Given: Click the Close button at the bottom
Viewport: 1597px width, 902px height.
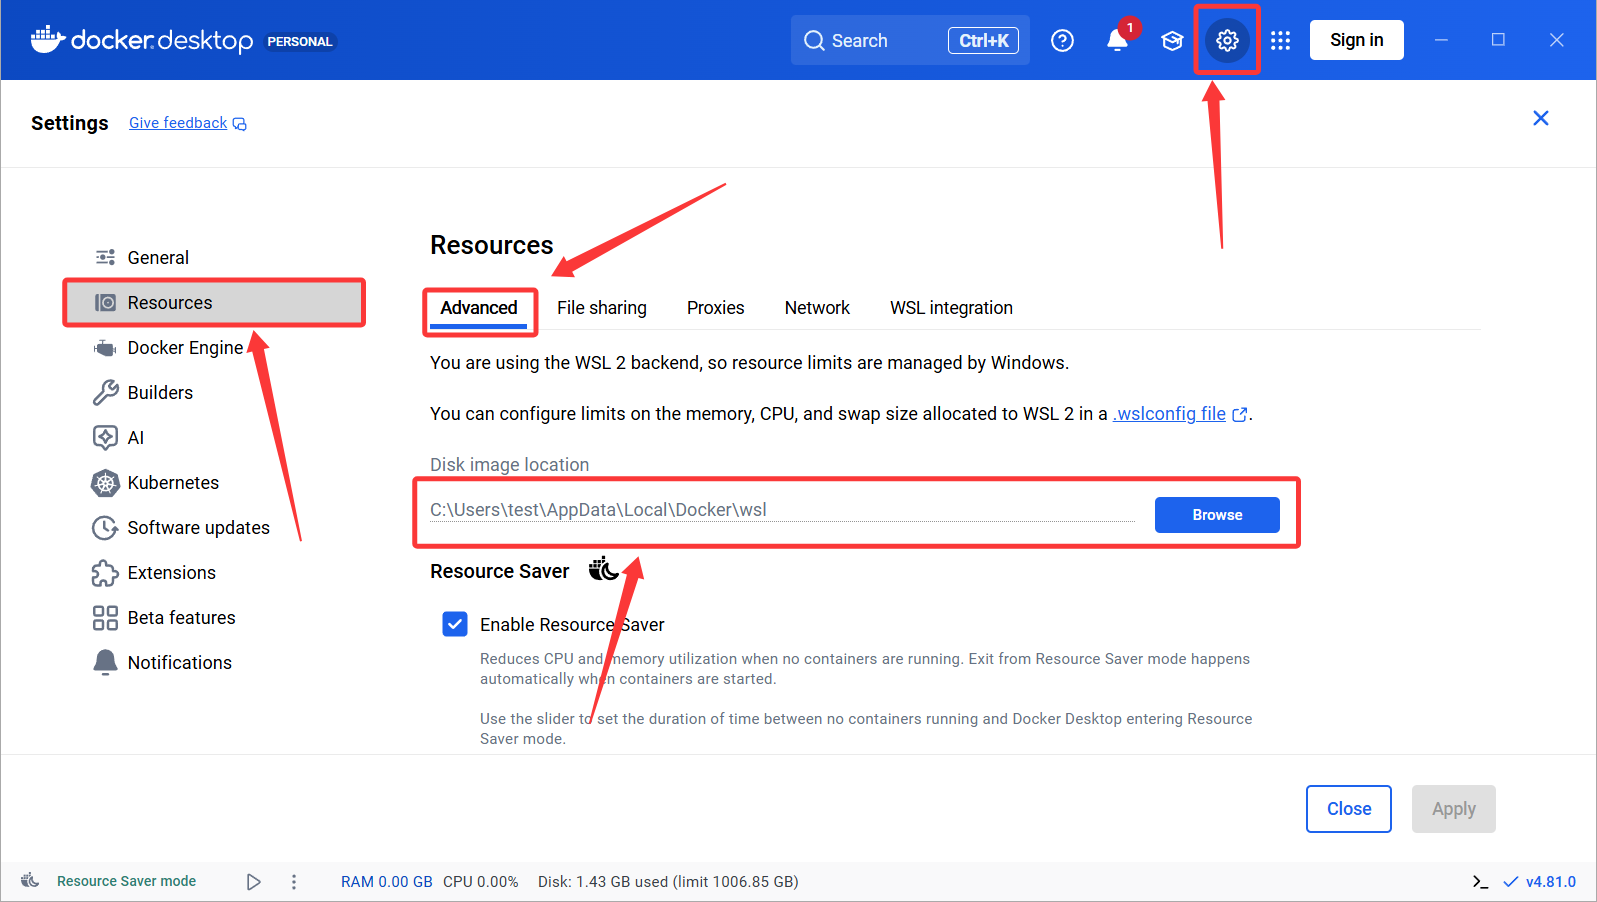Looking at the screenshot, I should 1349,809.
